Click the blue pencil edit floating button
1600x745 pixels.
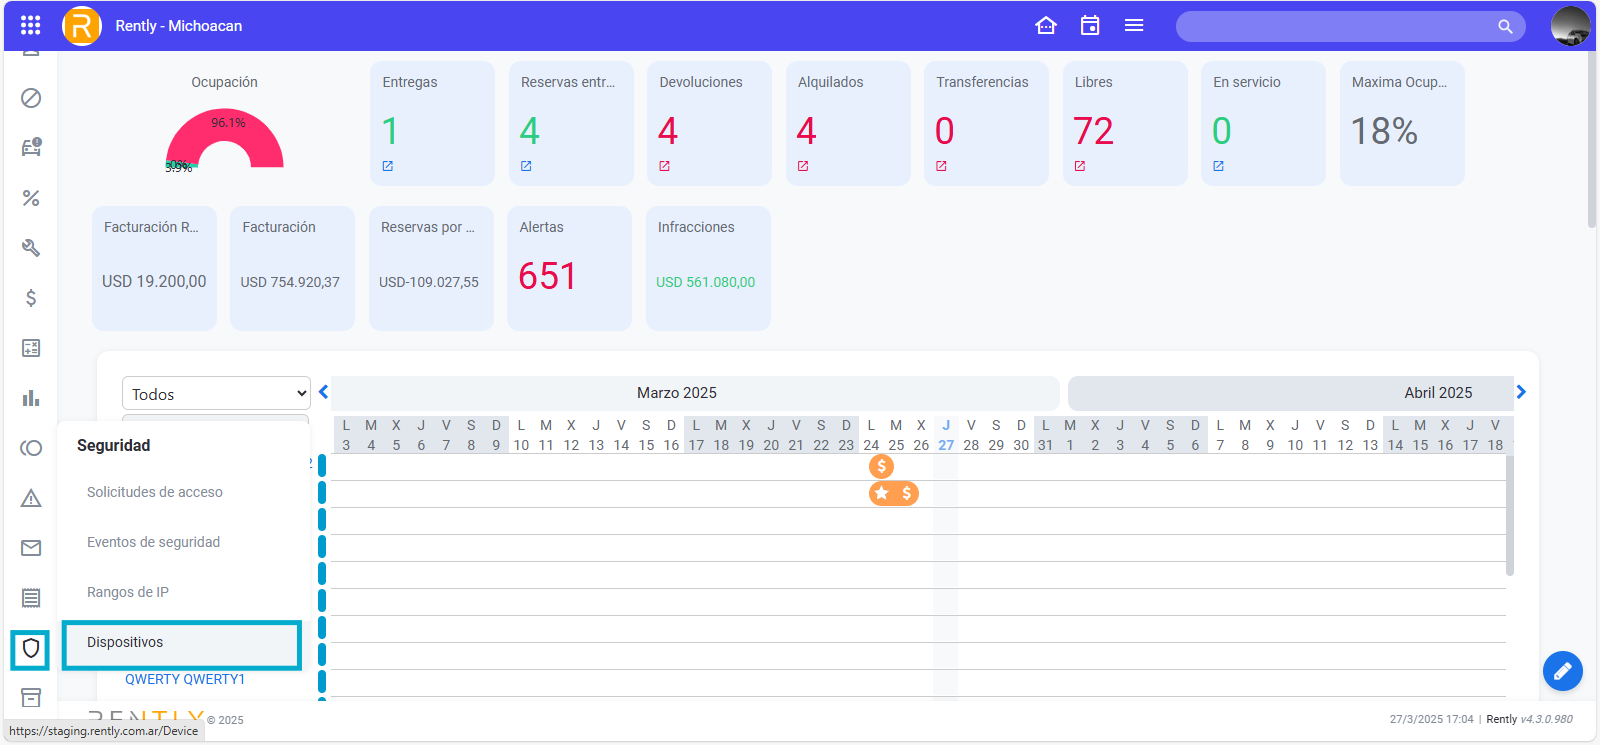pos(1562,671)
